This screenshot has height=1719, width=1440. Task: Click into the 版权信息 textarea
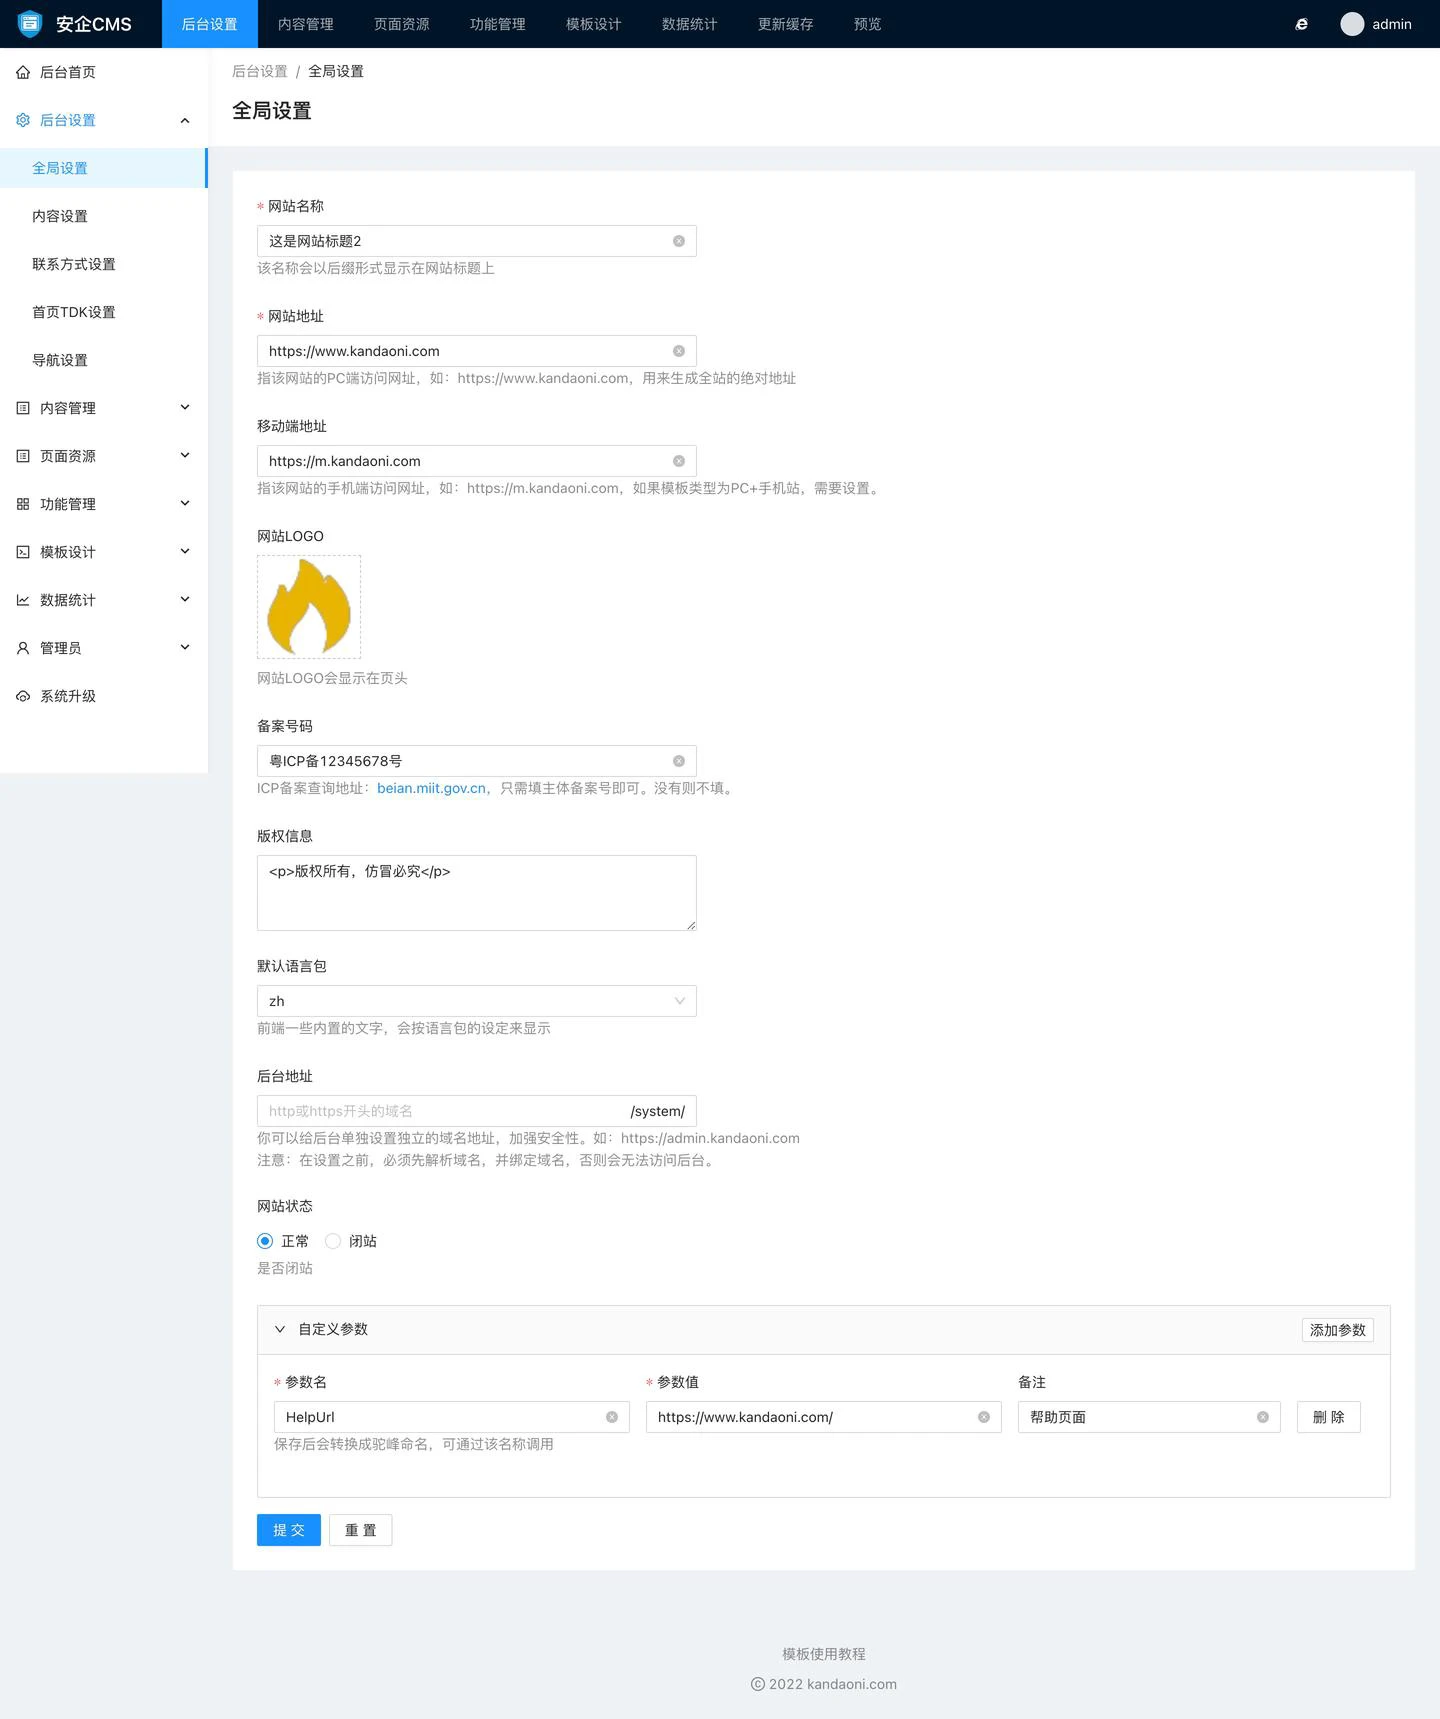pos(476,893)
